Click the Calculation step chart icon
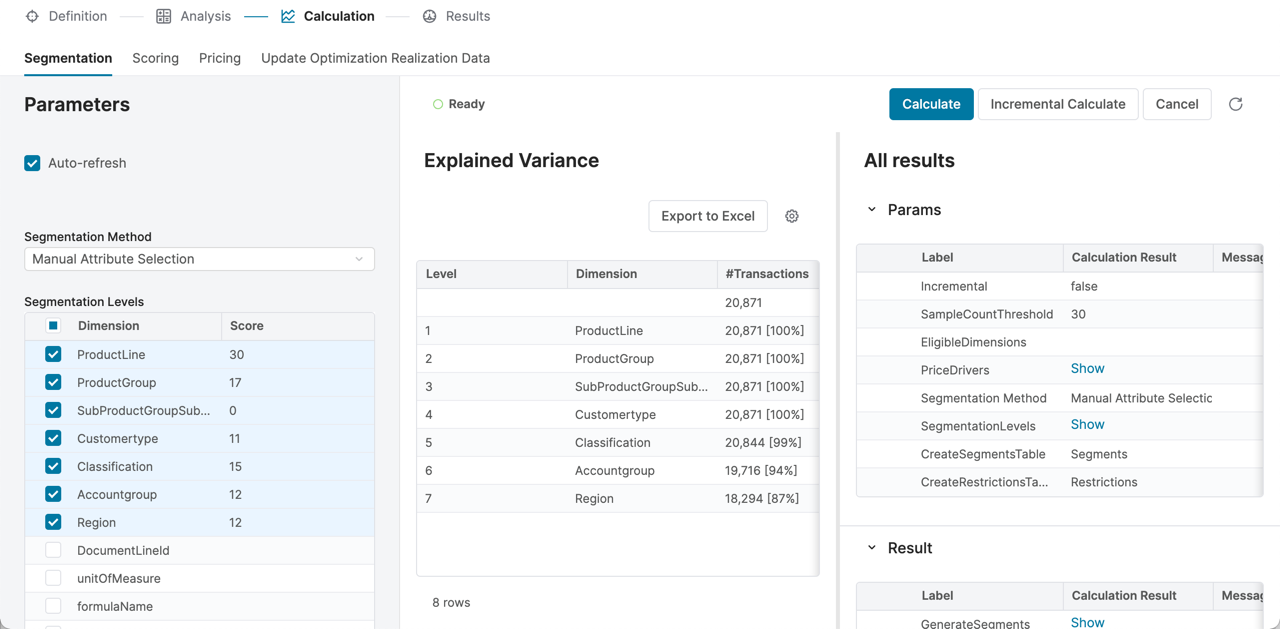 [x=288, y=16]
